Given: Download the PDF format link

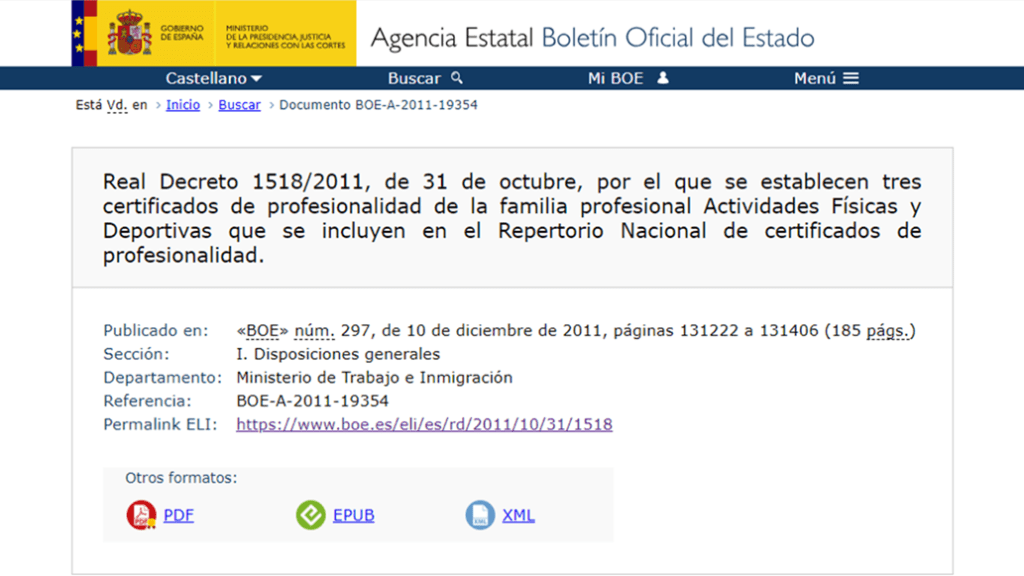Looking at the screenshot, I should click(x=178, y=515).
